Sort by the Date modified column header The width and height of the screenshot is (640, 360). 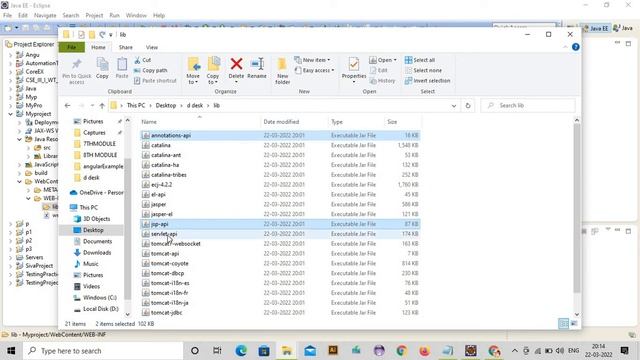(294, 122)
